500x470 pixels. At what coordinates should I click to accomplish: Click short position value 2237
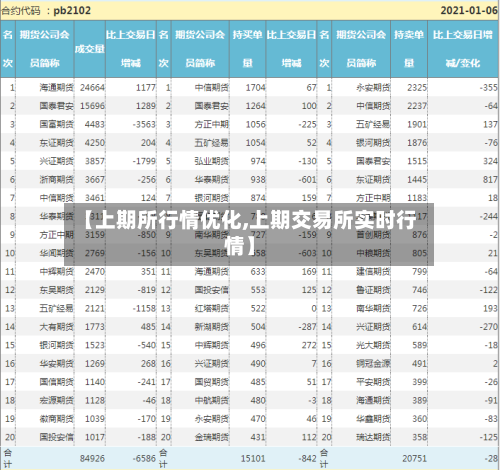[417, 106]
